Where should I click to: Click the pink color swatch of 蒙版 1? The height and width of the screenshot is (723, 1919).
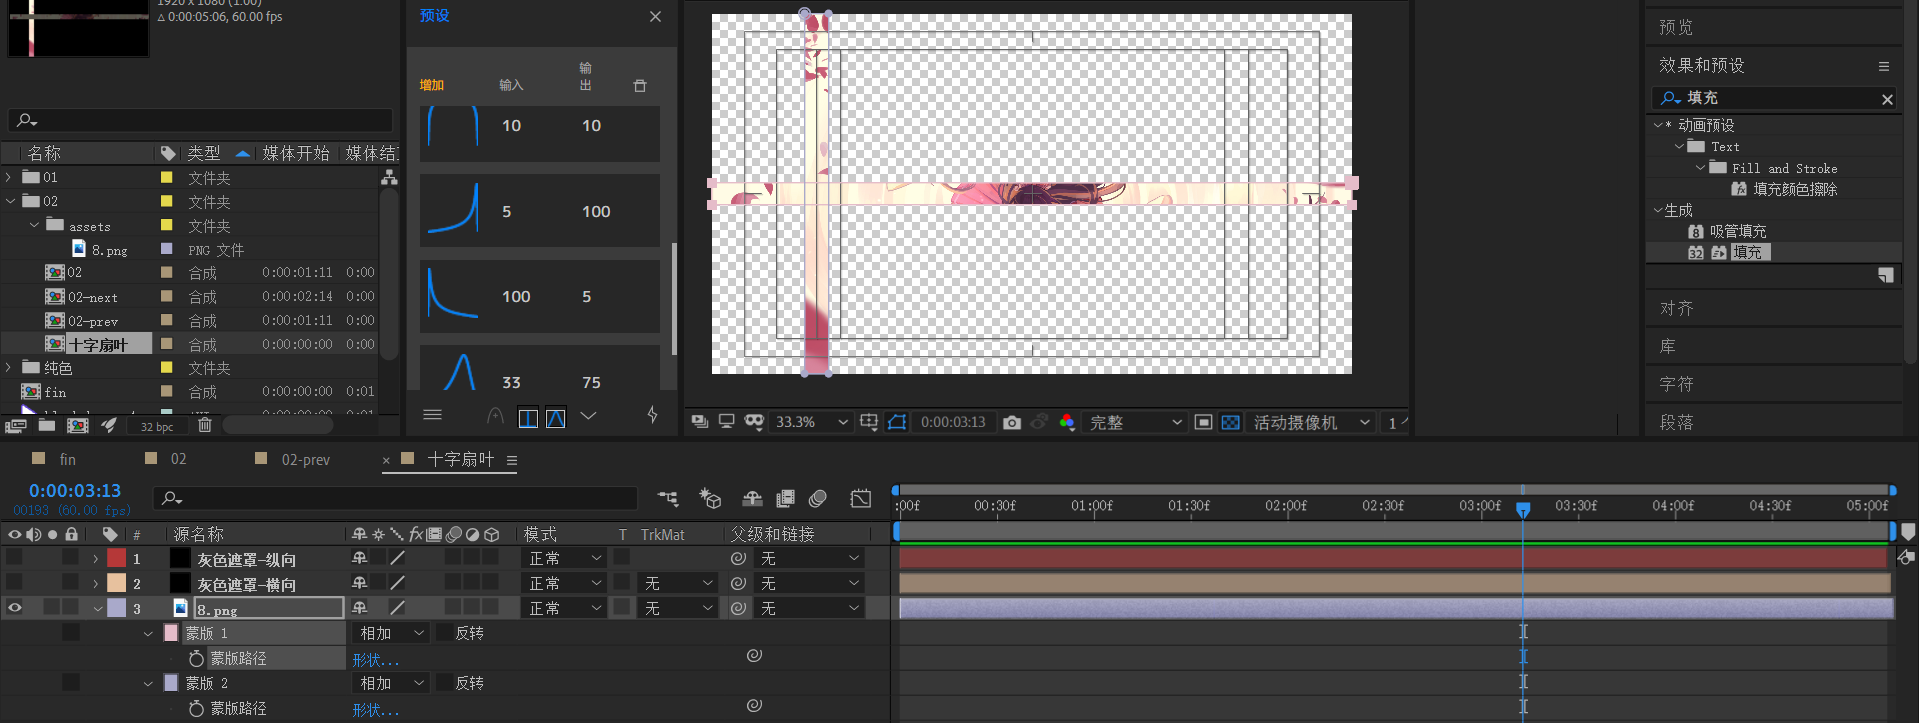(171, 633)
